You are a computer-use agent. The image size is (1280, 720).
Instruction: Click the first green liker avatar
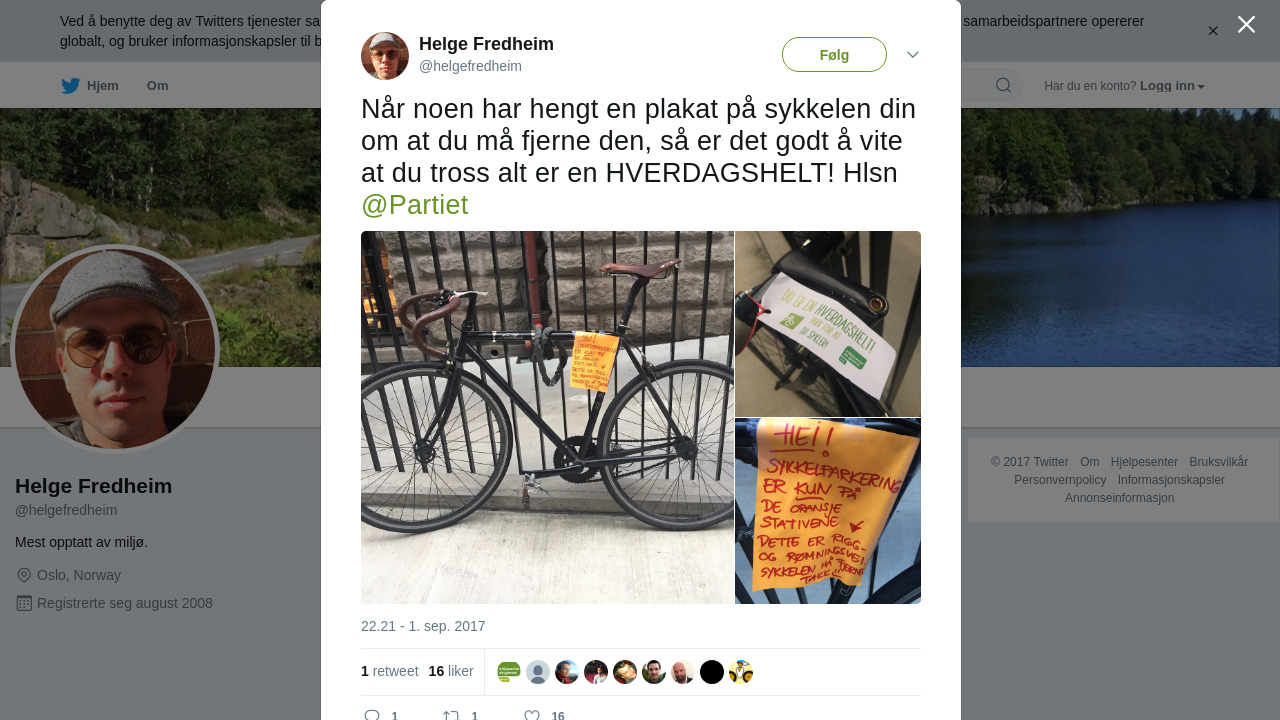coord(509,672)
